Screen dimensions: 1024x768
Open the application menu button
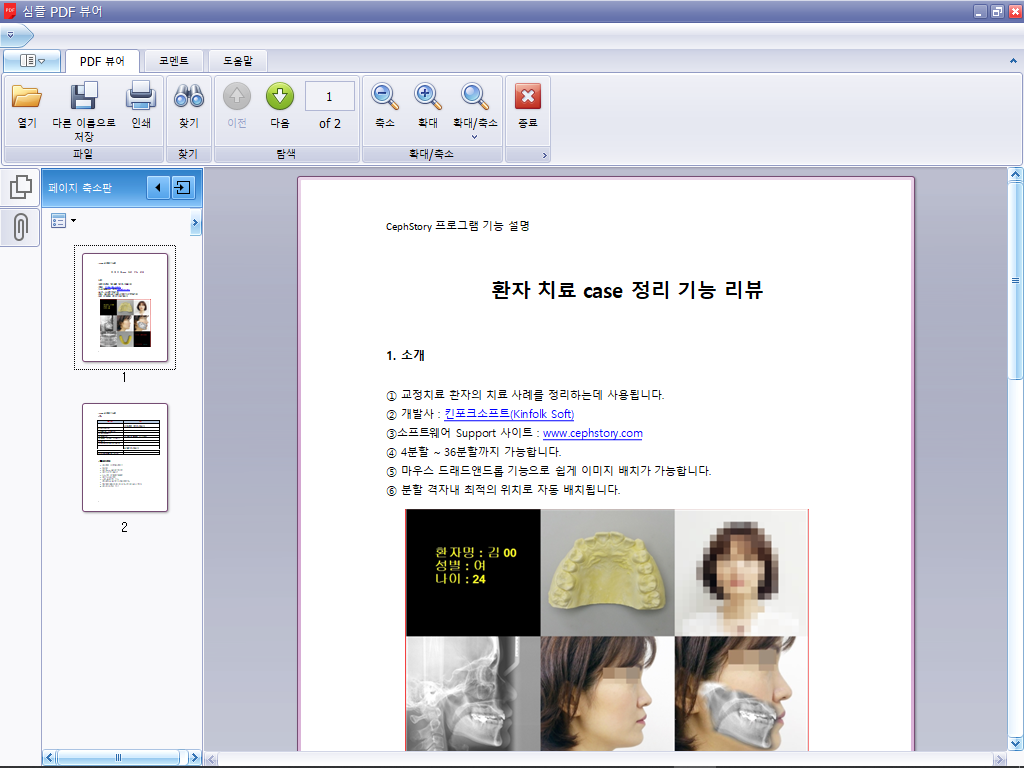[32, 61]
